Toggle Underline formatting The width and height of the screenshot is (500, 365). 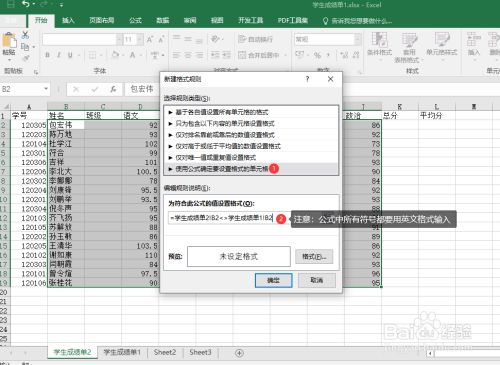70,55
